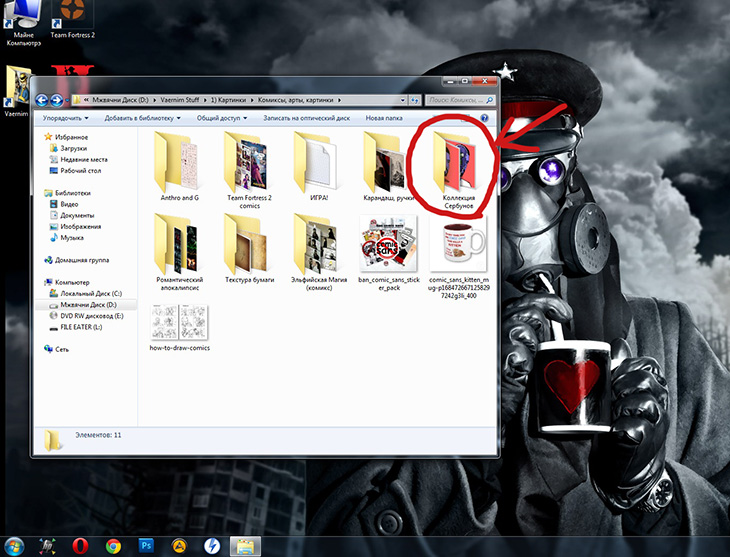Viewport: 730px width, 557px height.
Task: Click the Vaernim Stuff breadcrumb
Action: pos(180,100)
